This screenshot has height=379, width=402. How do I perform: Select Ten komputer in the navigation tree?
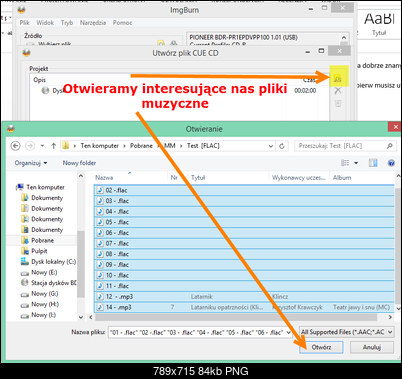click(45, 187)
